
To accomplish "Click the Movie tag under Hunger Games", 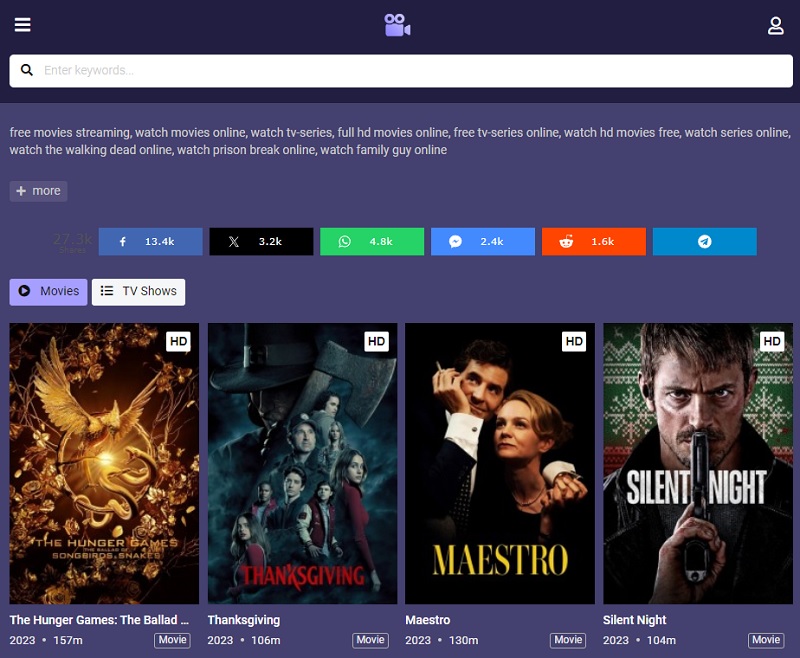I will coord(172,640).
